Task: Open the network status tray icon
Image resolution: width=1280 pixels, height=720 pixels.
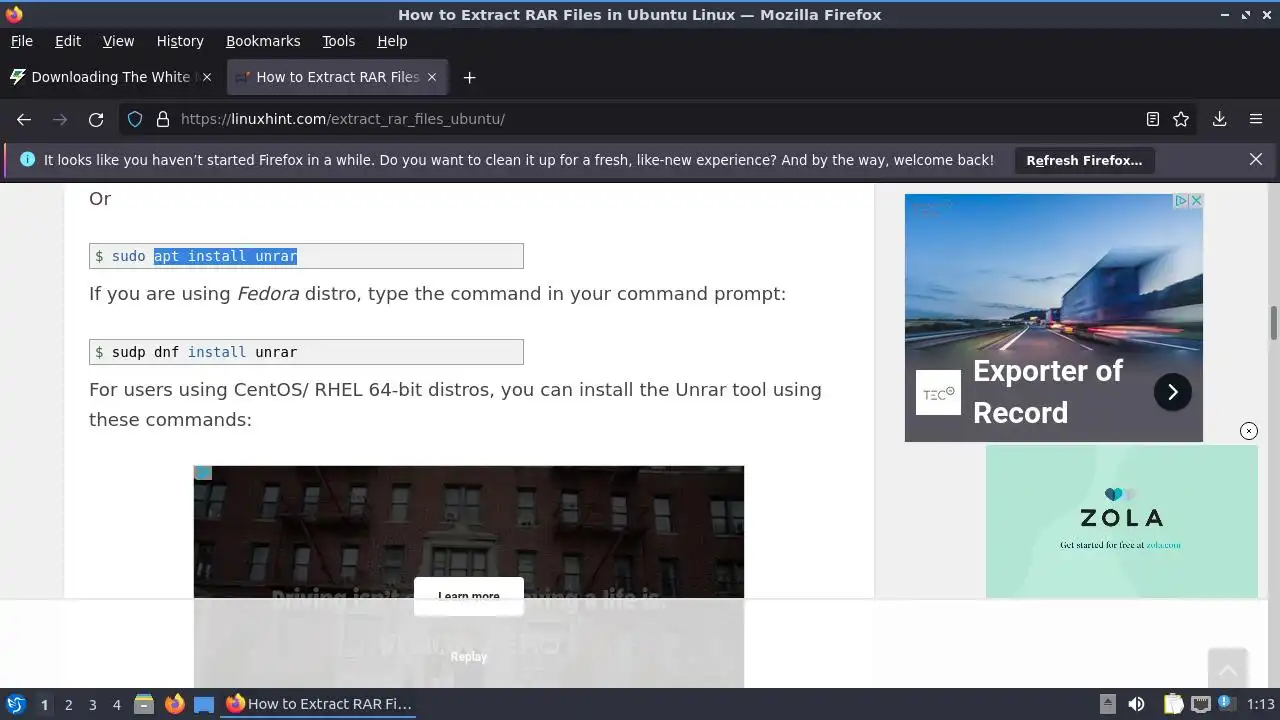Action: point(1201,704)
